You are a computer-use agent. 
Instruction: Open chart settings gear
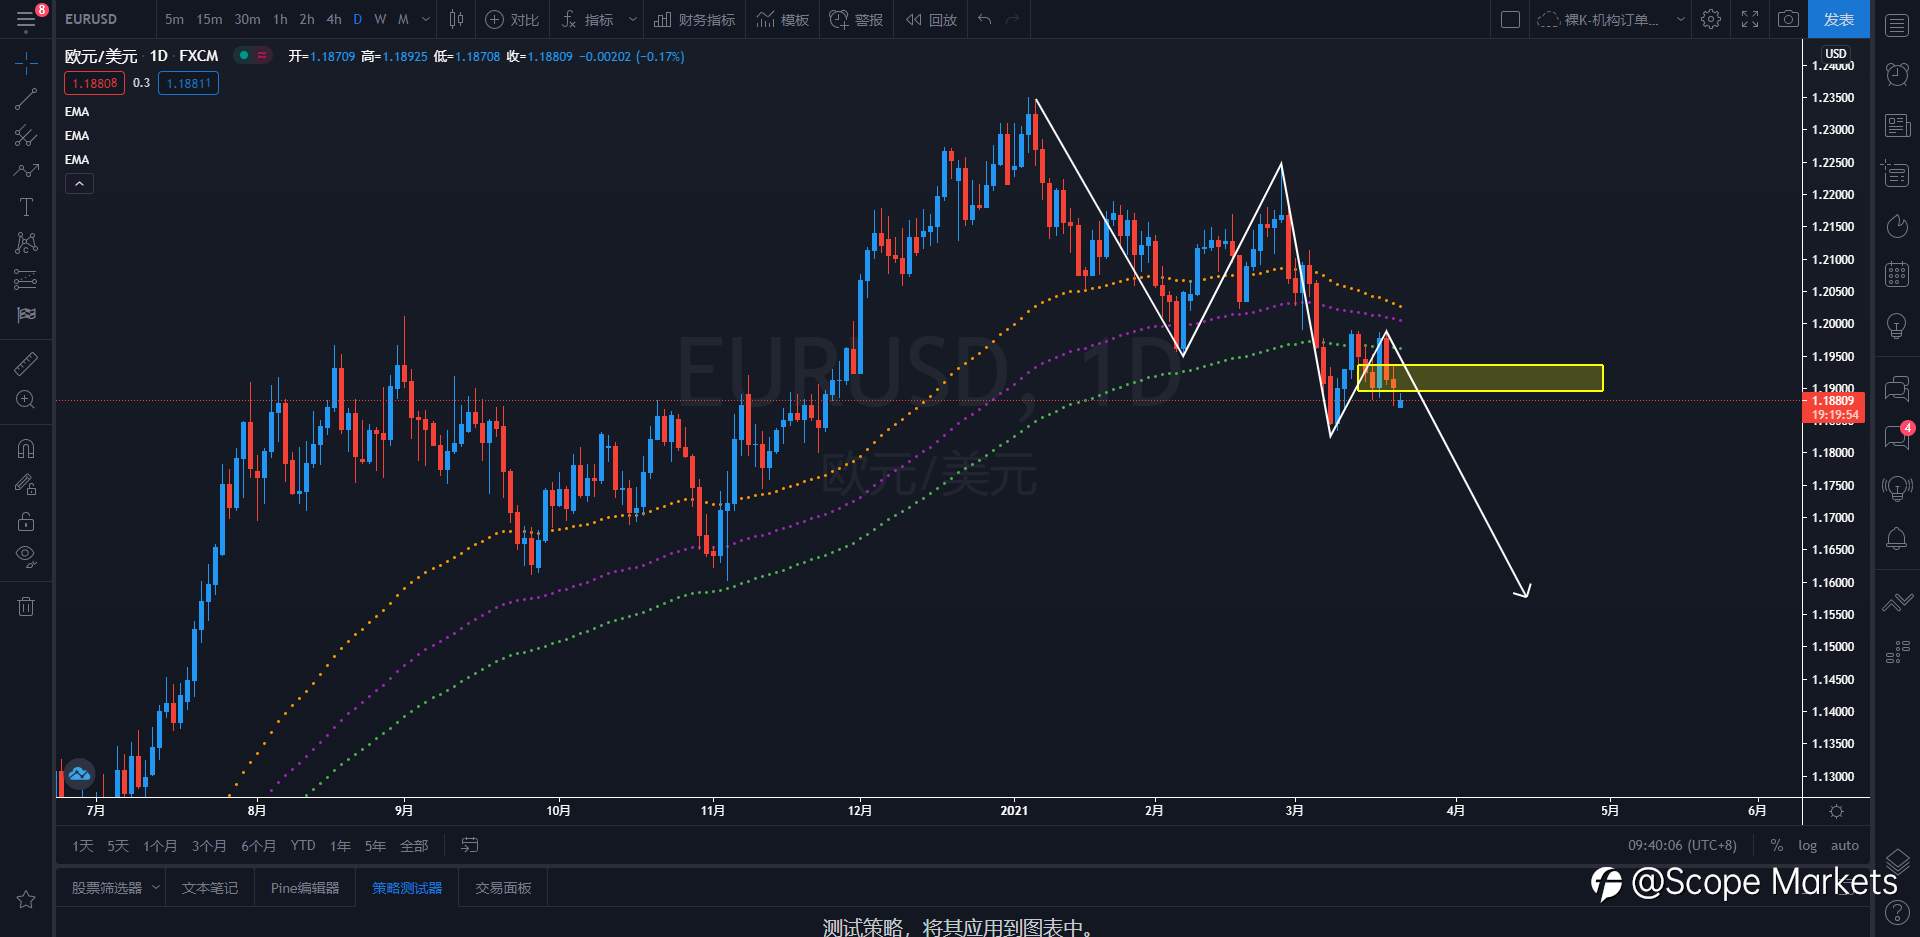pyautogui.click(x=1711, y=19)
